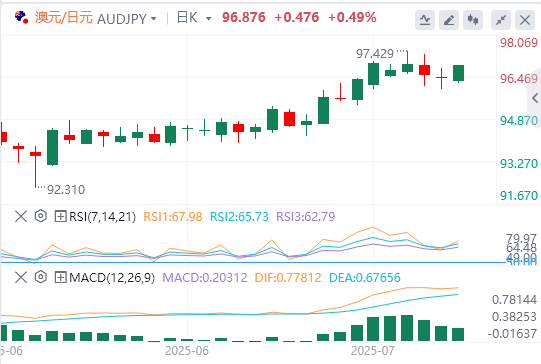Screen dimensions: 541x364
Task: Click the change value +0.476
Action: point(297,17)
